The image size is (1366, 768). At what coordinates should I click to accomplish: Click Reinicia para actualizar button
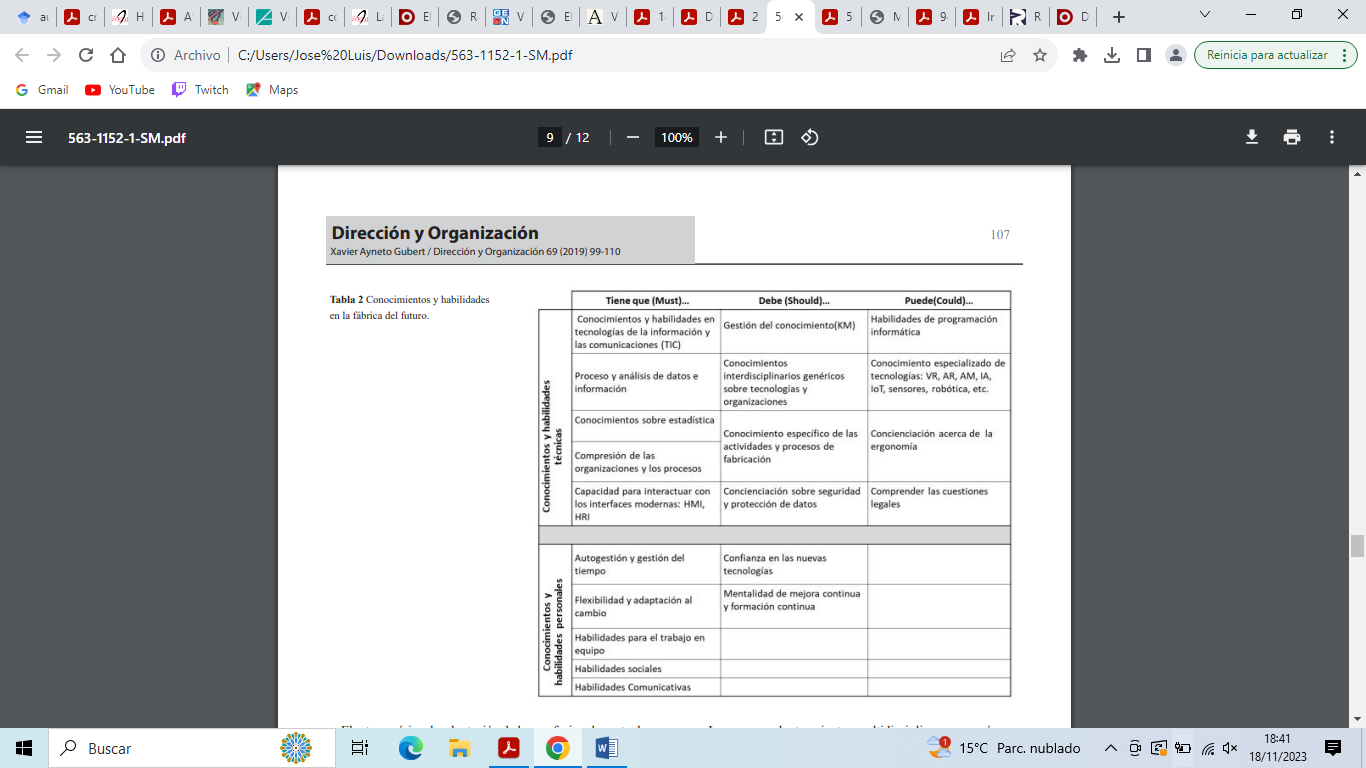tap(1267, 56)
